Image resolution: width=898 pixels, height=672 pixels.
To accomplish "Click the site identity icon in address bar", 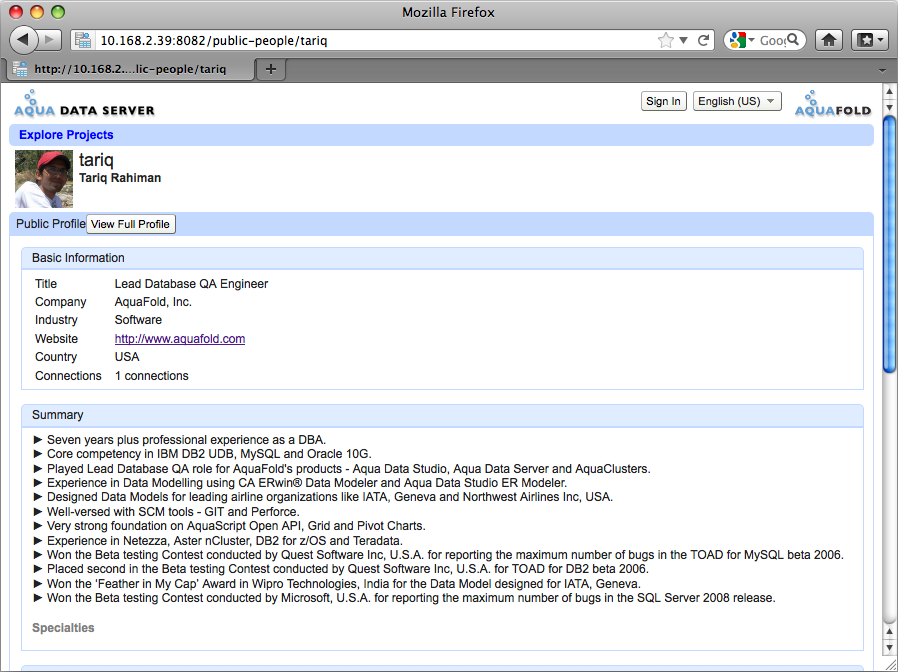I will coord(83,40).
